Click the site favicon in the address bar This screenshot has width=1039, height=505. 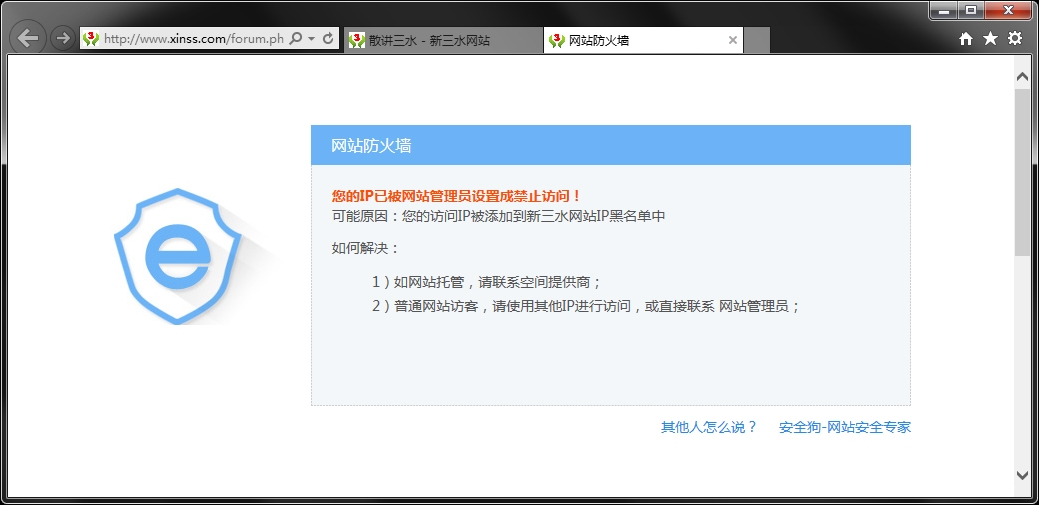(x=91, y=39)
